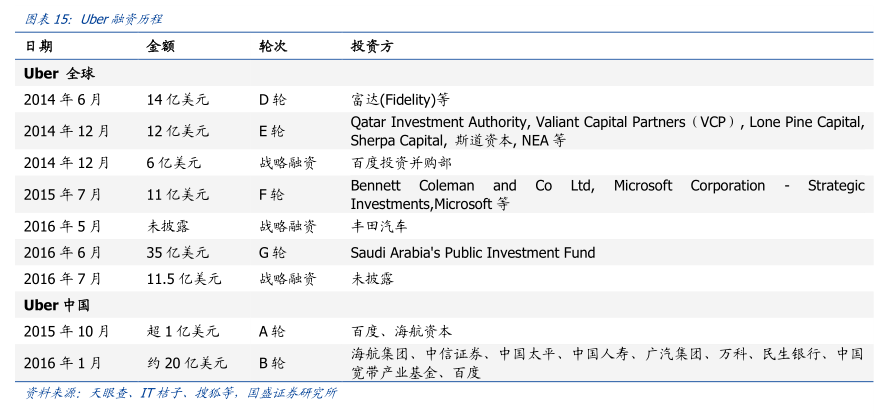Click the "超 1 亿美元" amount cell
878x417 pixels.
point(182,331)
